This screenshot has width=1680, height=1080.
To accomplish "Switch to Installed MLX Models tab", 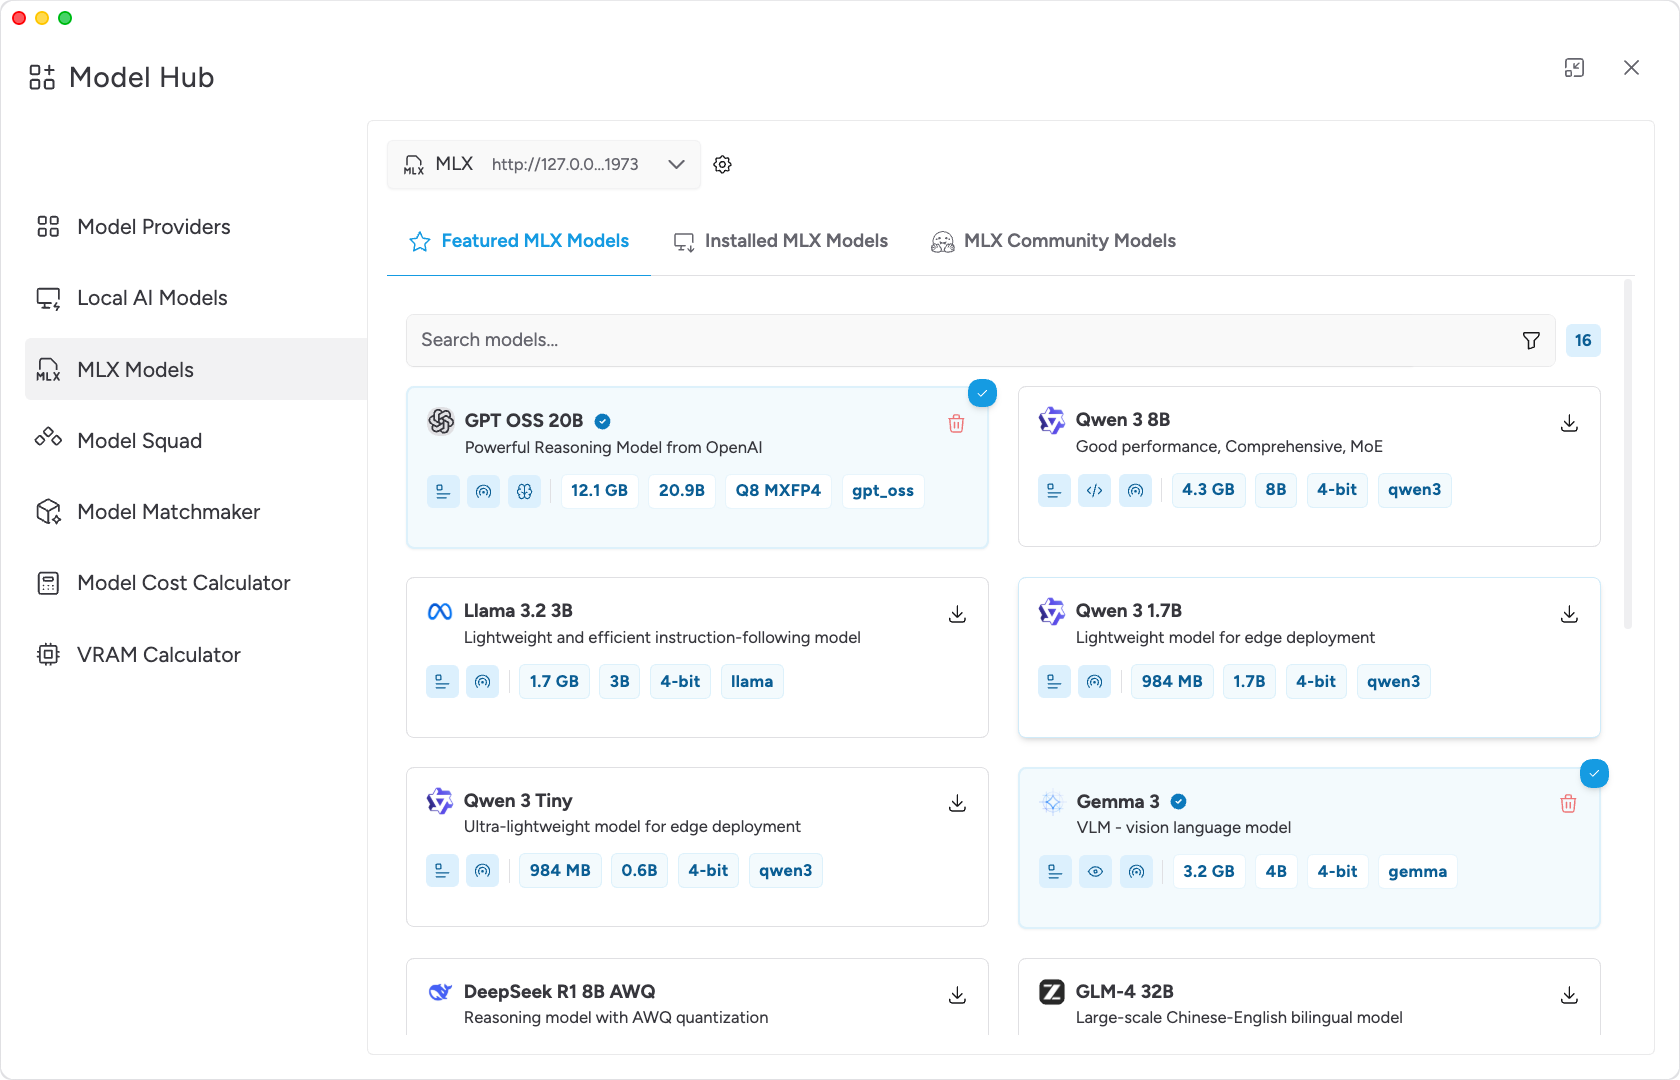I will [x=780, y=241].
